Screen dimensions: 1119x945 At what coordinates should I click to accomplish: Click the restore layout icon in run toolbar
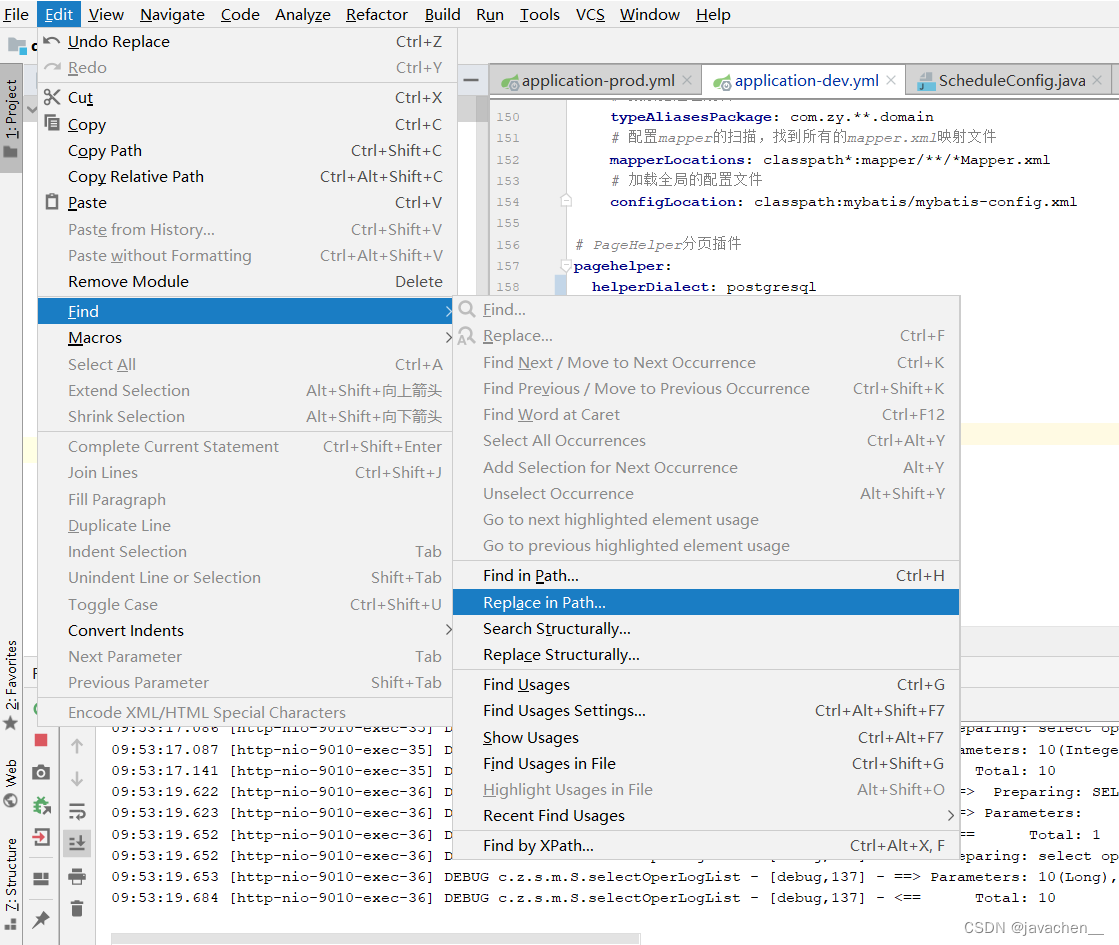(x=40, y=877)
